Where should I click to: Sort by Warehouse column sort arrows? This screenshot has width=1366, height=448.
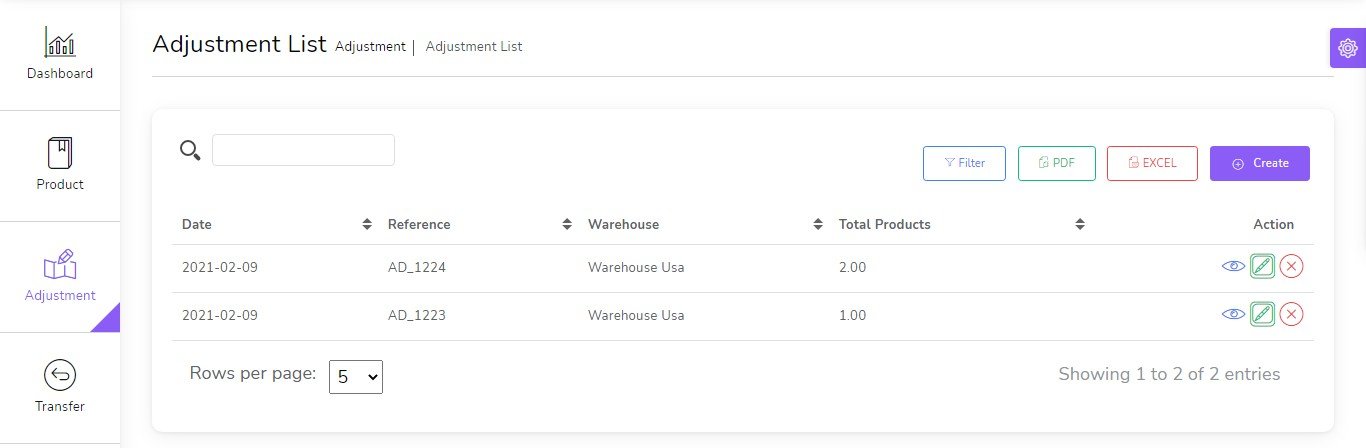tap(818, 224)
